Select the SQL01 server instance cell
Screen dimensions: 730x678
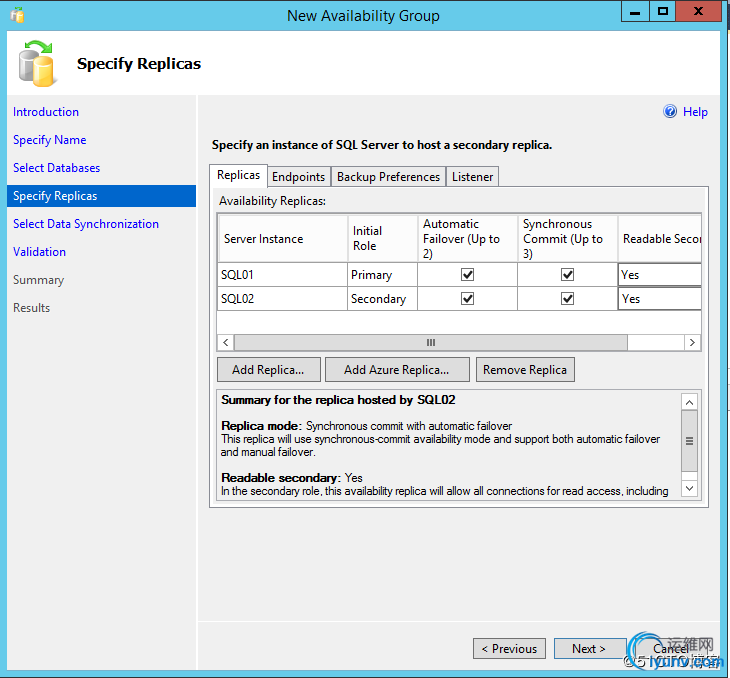click(x=282, y=275)
